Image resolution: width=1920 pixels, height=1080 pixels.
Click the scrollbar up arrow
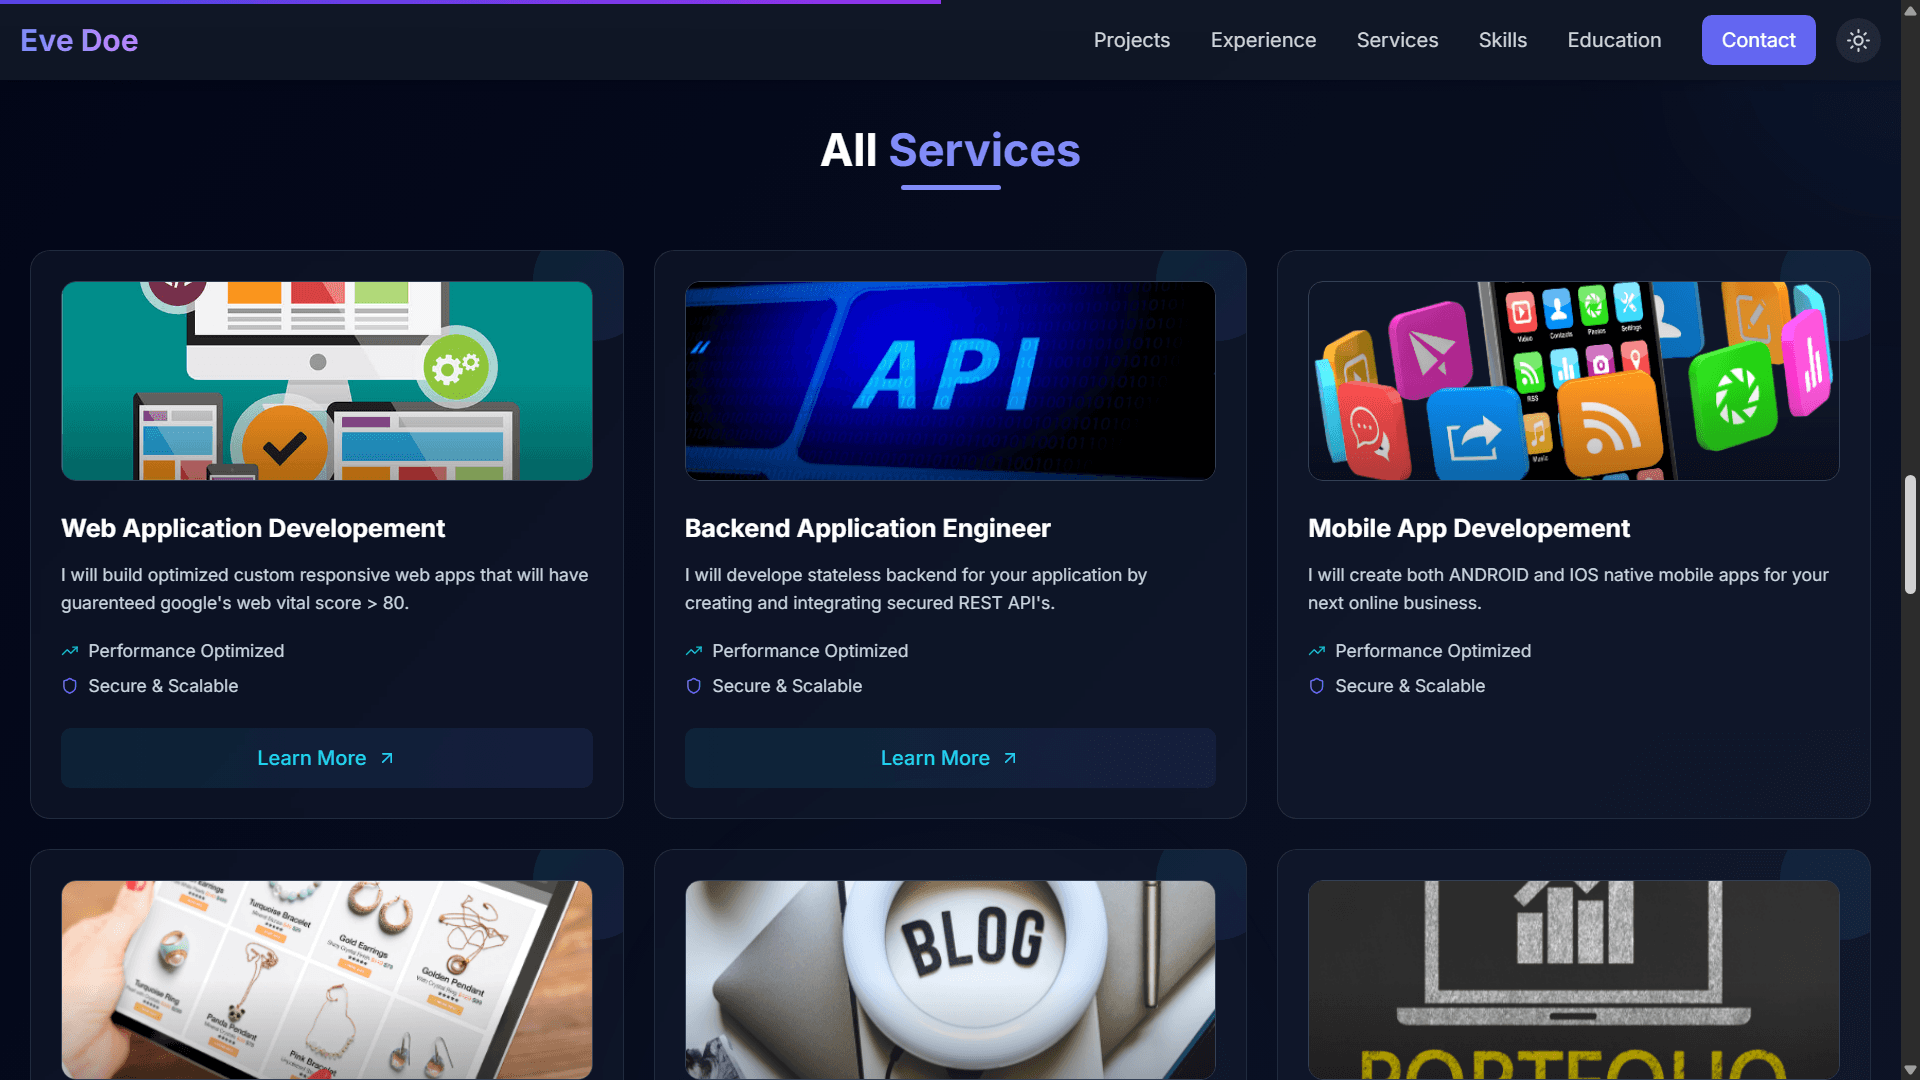pyautogui.click(x=1910, y=9)
